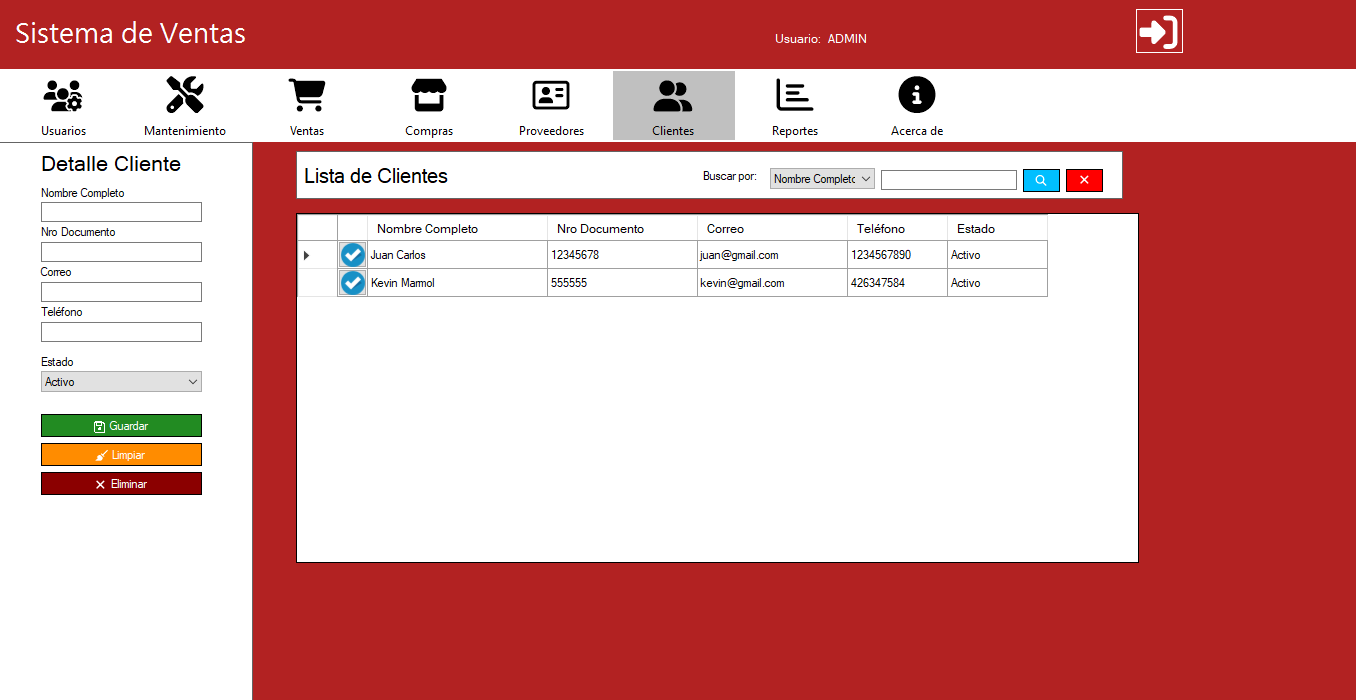Click the Juan Carlos row selector arrow
Screen dimensions: 1356x700
[307, 256]
